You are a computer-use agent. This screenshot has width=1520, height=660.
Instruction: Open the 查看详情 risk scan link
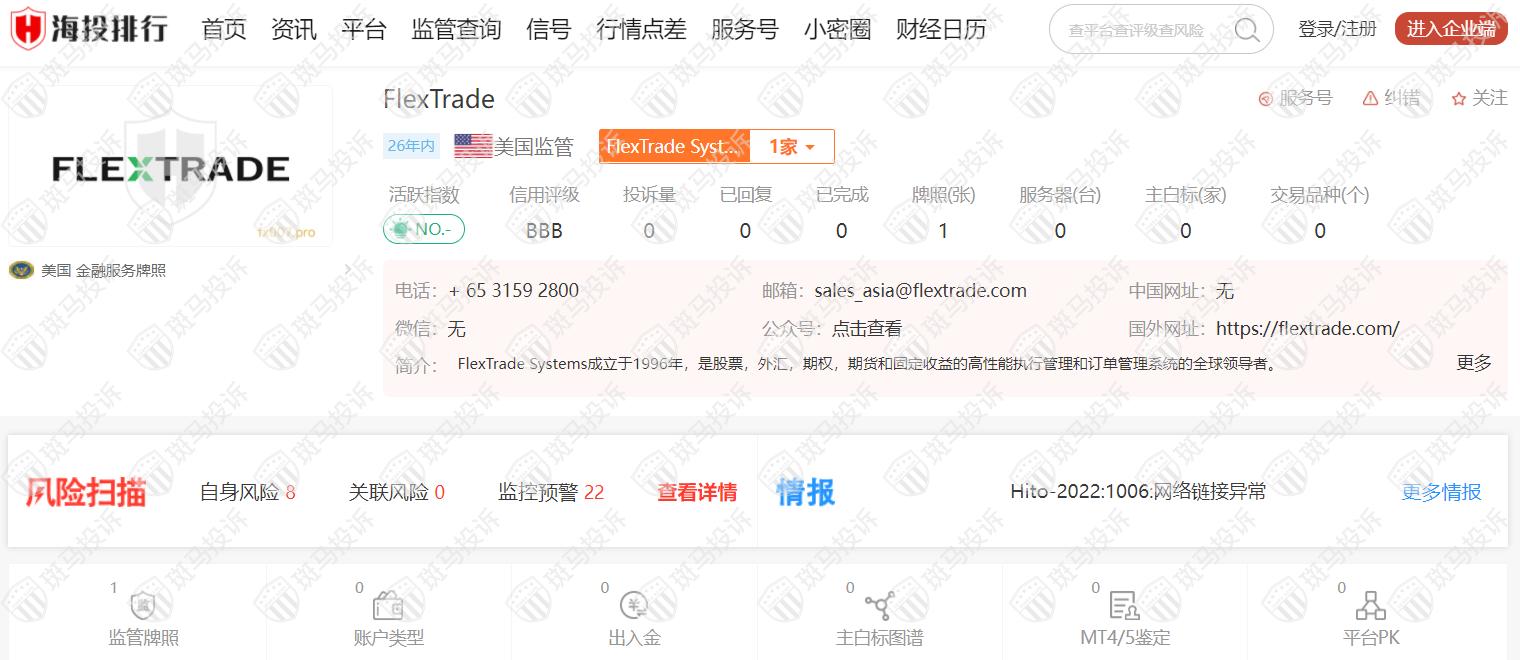point(697,492)
